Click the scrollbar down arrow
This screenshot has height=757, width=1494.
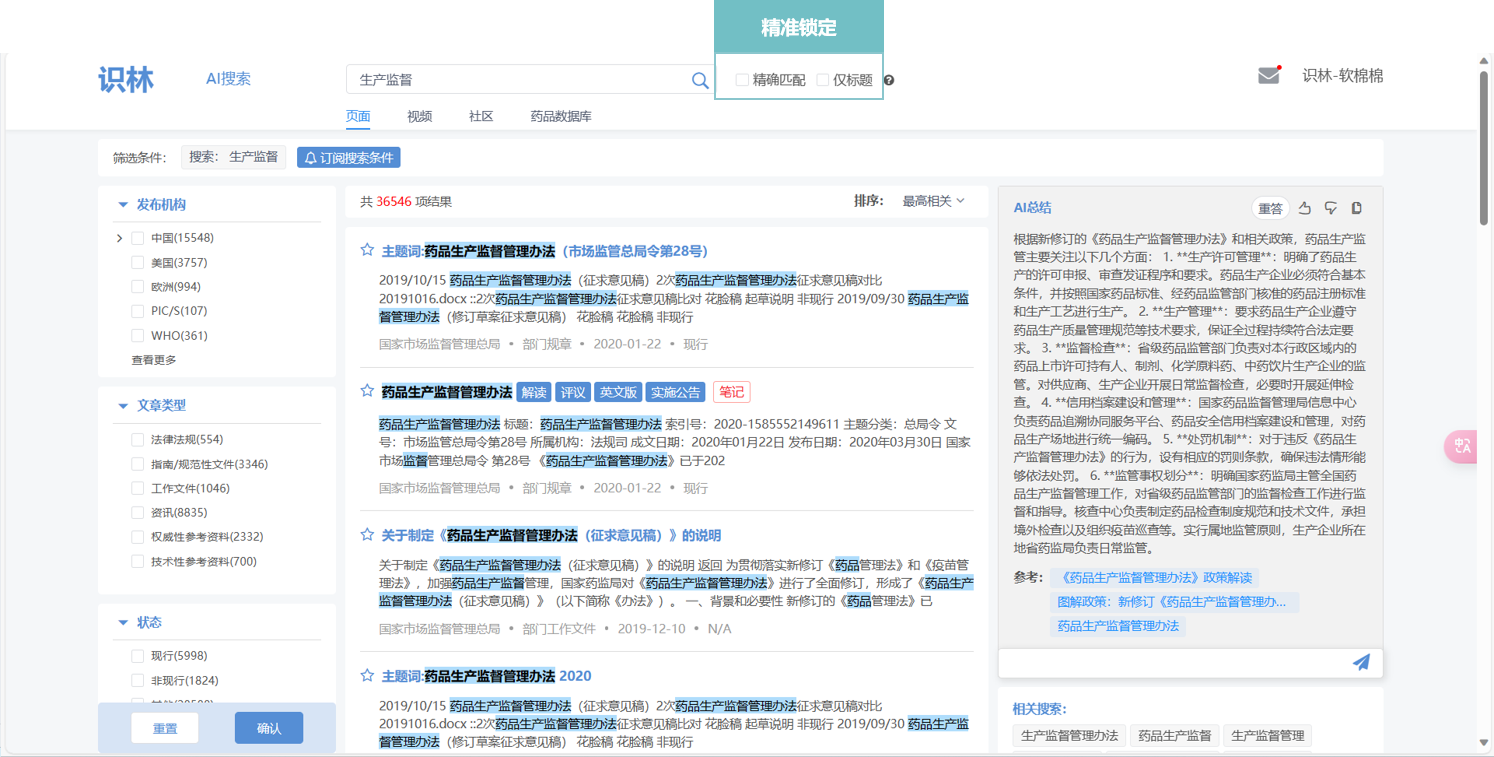[x=1484, y=743]
